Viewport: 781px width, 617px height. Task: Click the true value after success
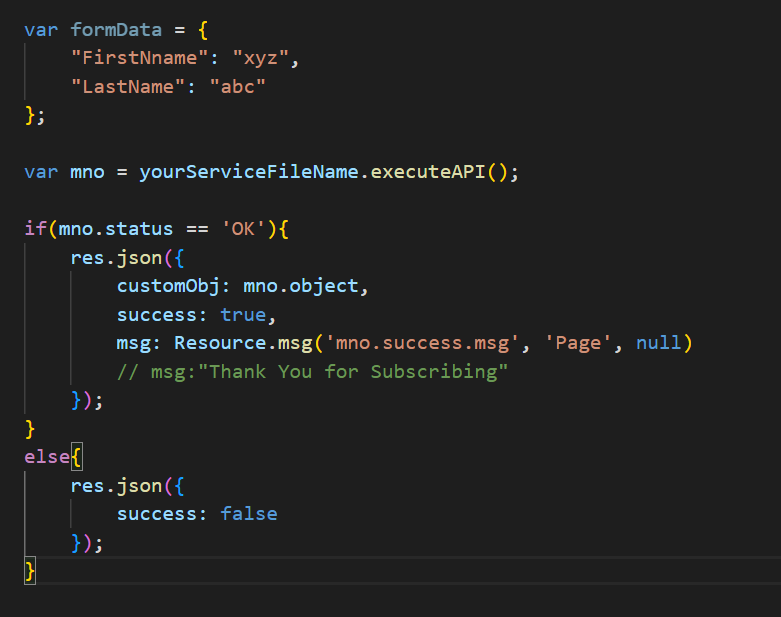(243, 315)
